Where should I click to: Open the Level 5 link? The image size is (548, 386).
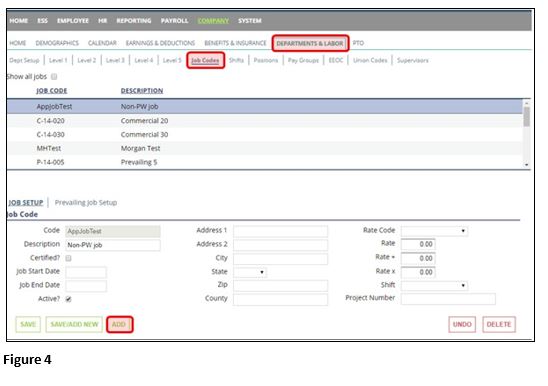click(172, 60)
